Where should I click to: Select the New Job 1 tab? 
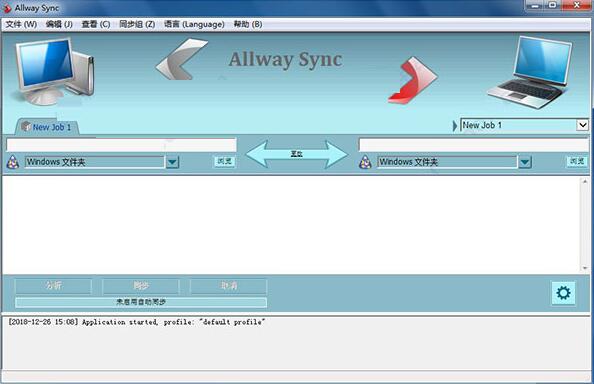click(x=47, y=127)
